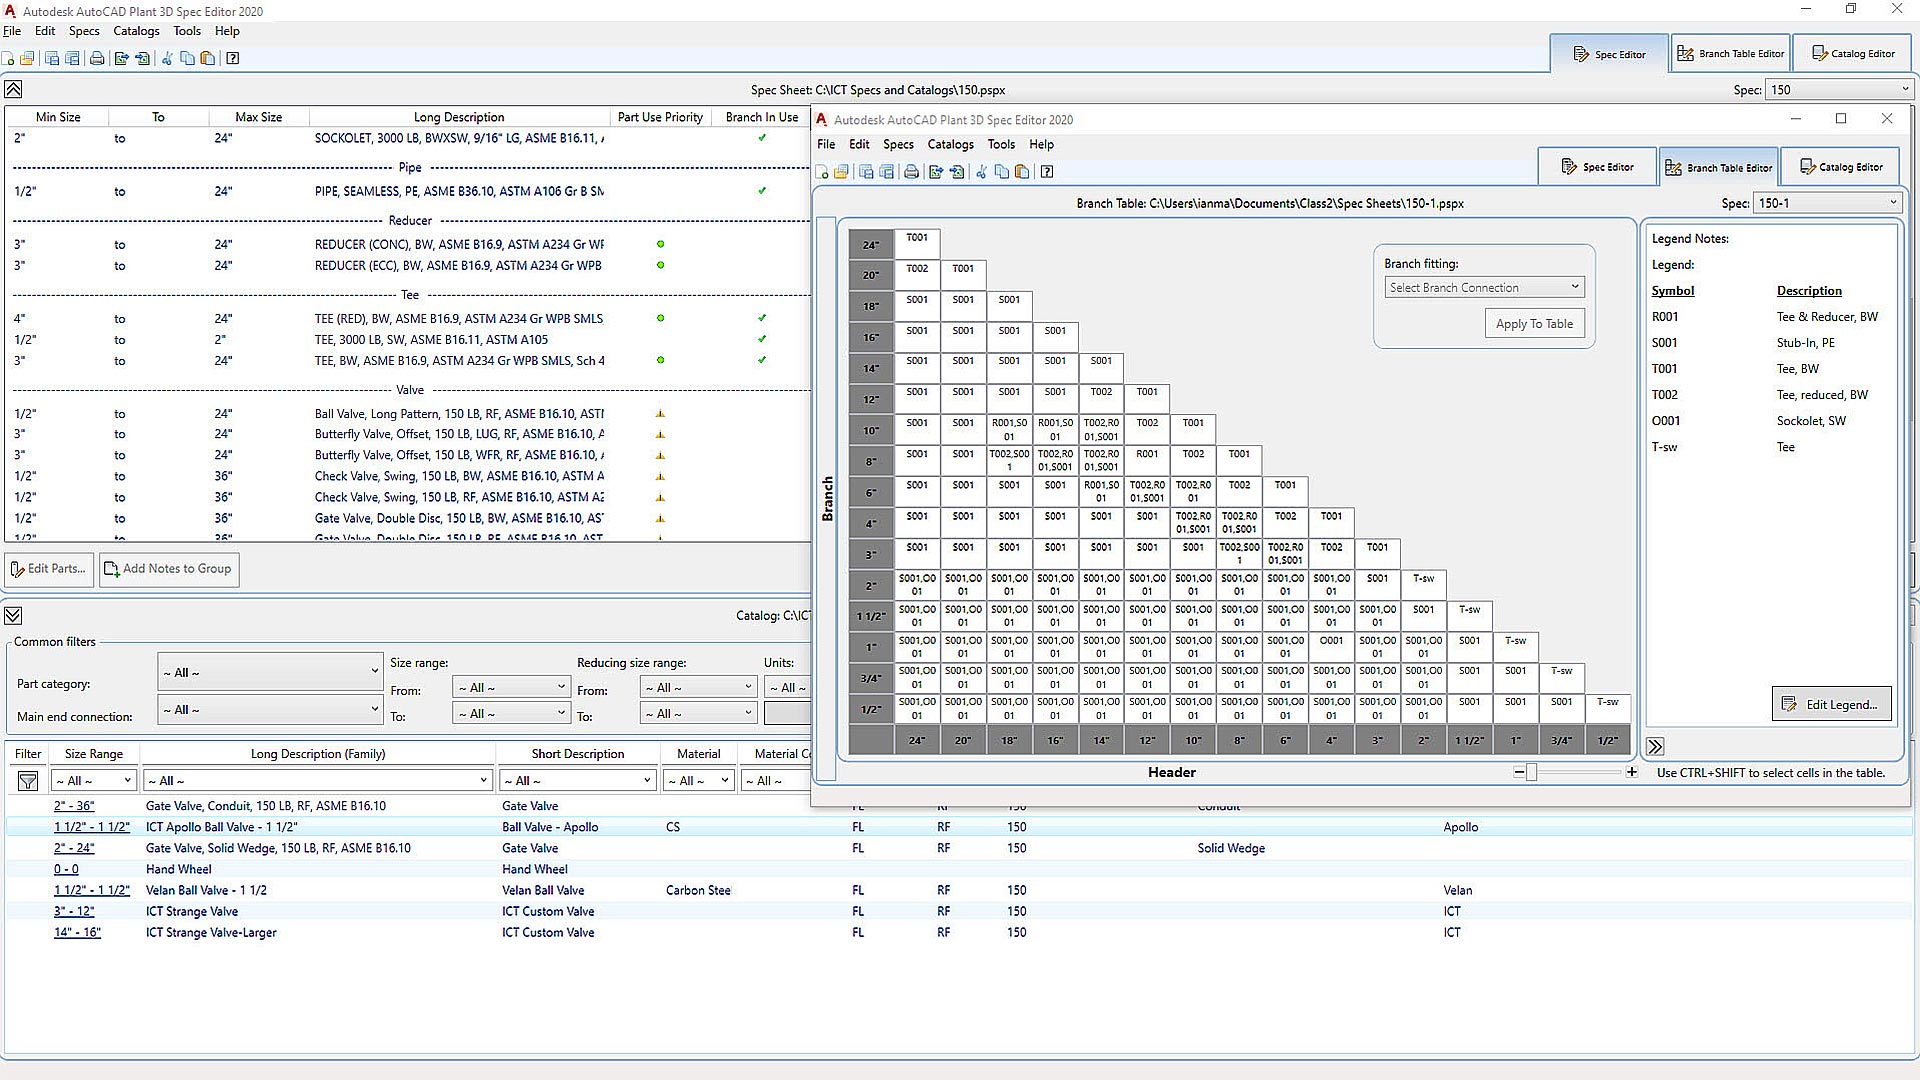Click Cut scissors icon in main window toolbar

point(167,58)
